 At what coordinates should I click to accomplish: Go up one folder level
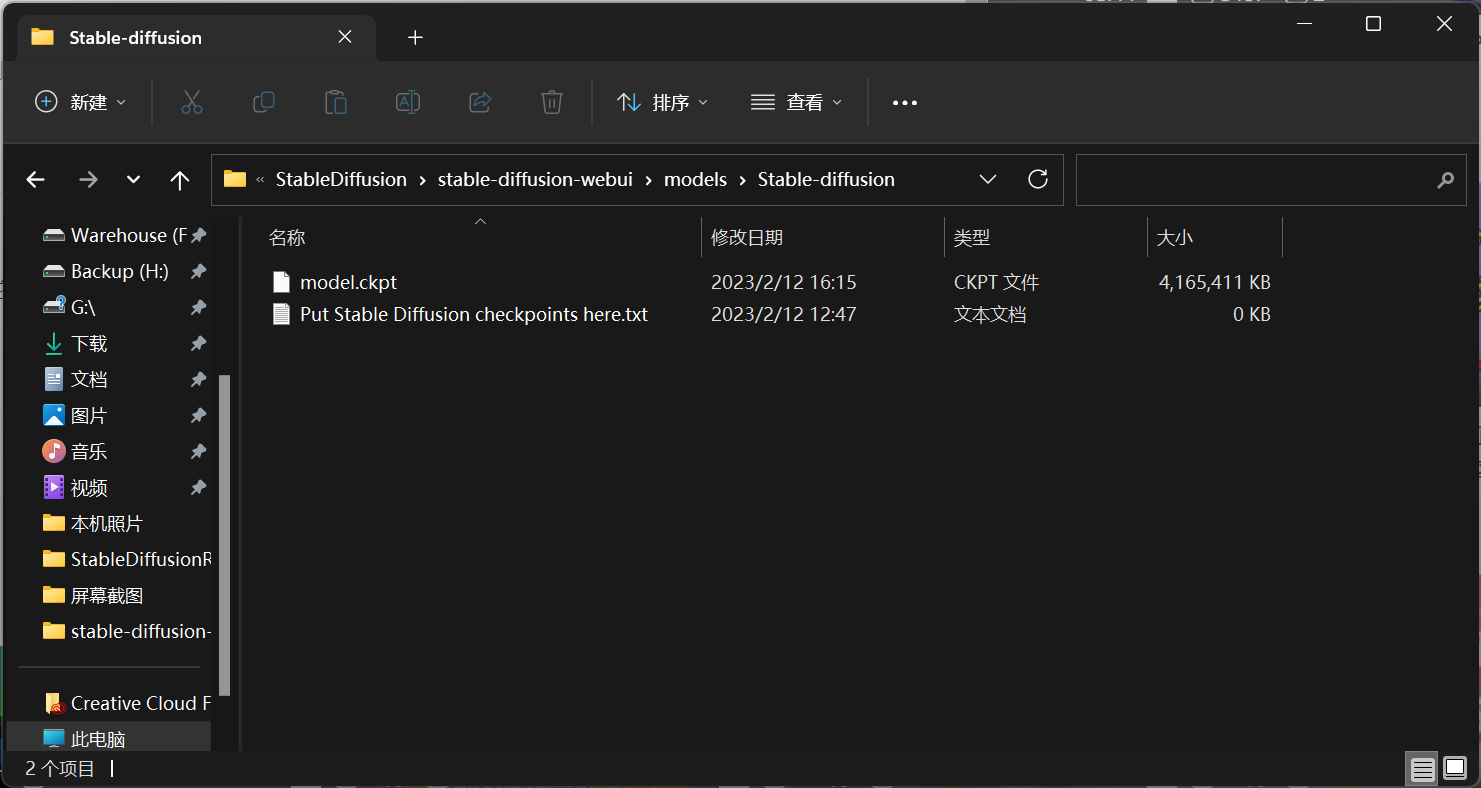click(x=180, y=180)
